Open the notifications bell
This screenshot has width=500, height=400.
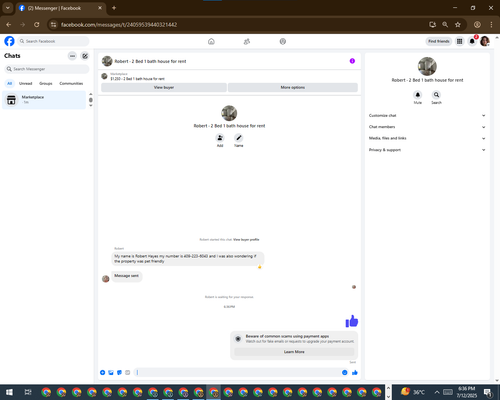(472, 41)
